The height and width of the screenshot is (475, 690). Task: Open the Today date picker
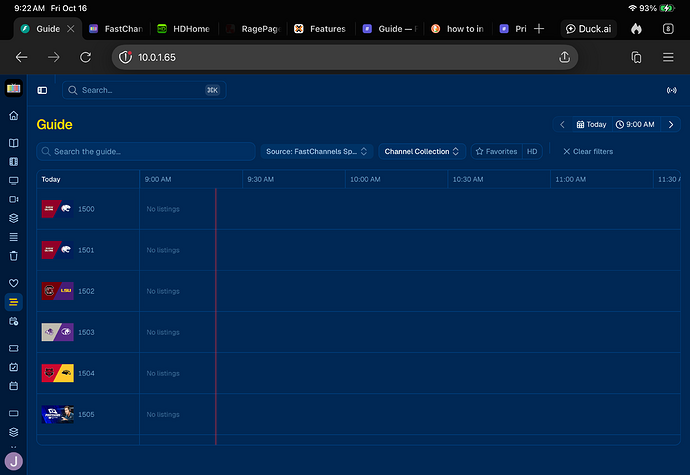pos(591,125)
